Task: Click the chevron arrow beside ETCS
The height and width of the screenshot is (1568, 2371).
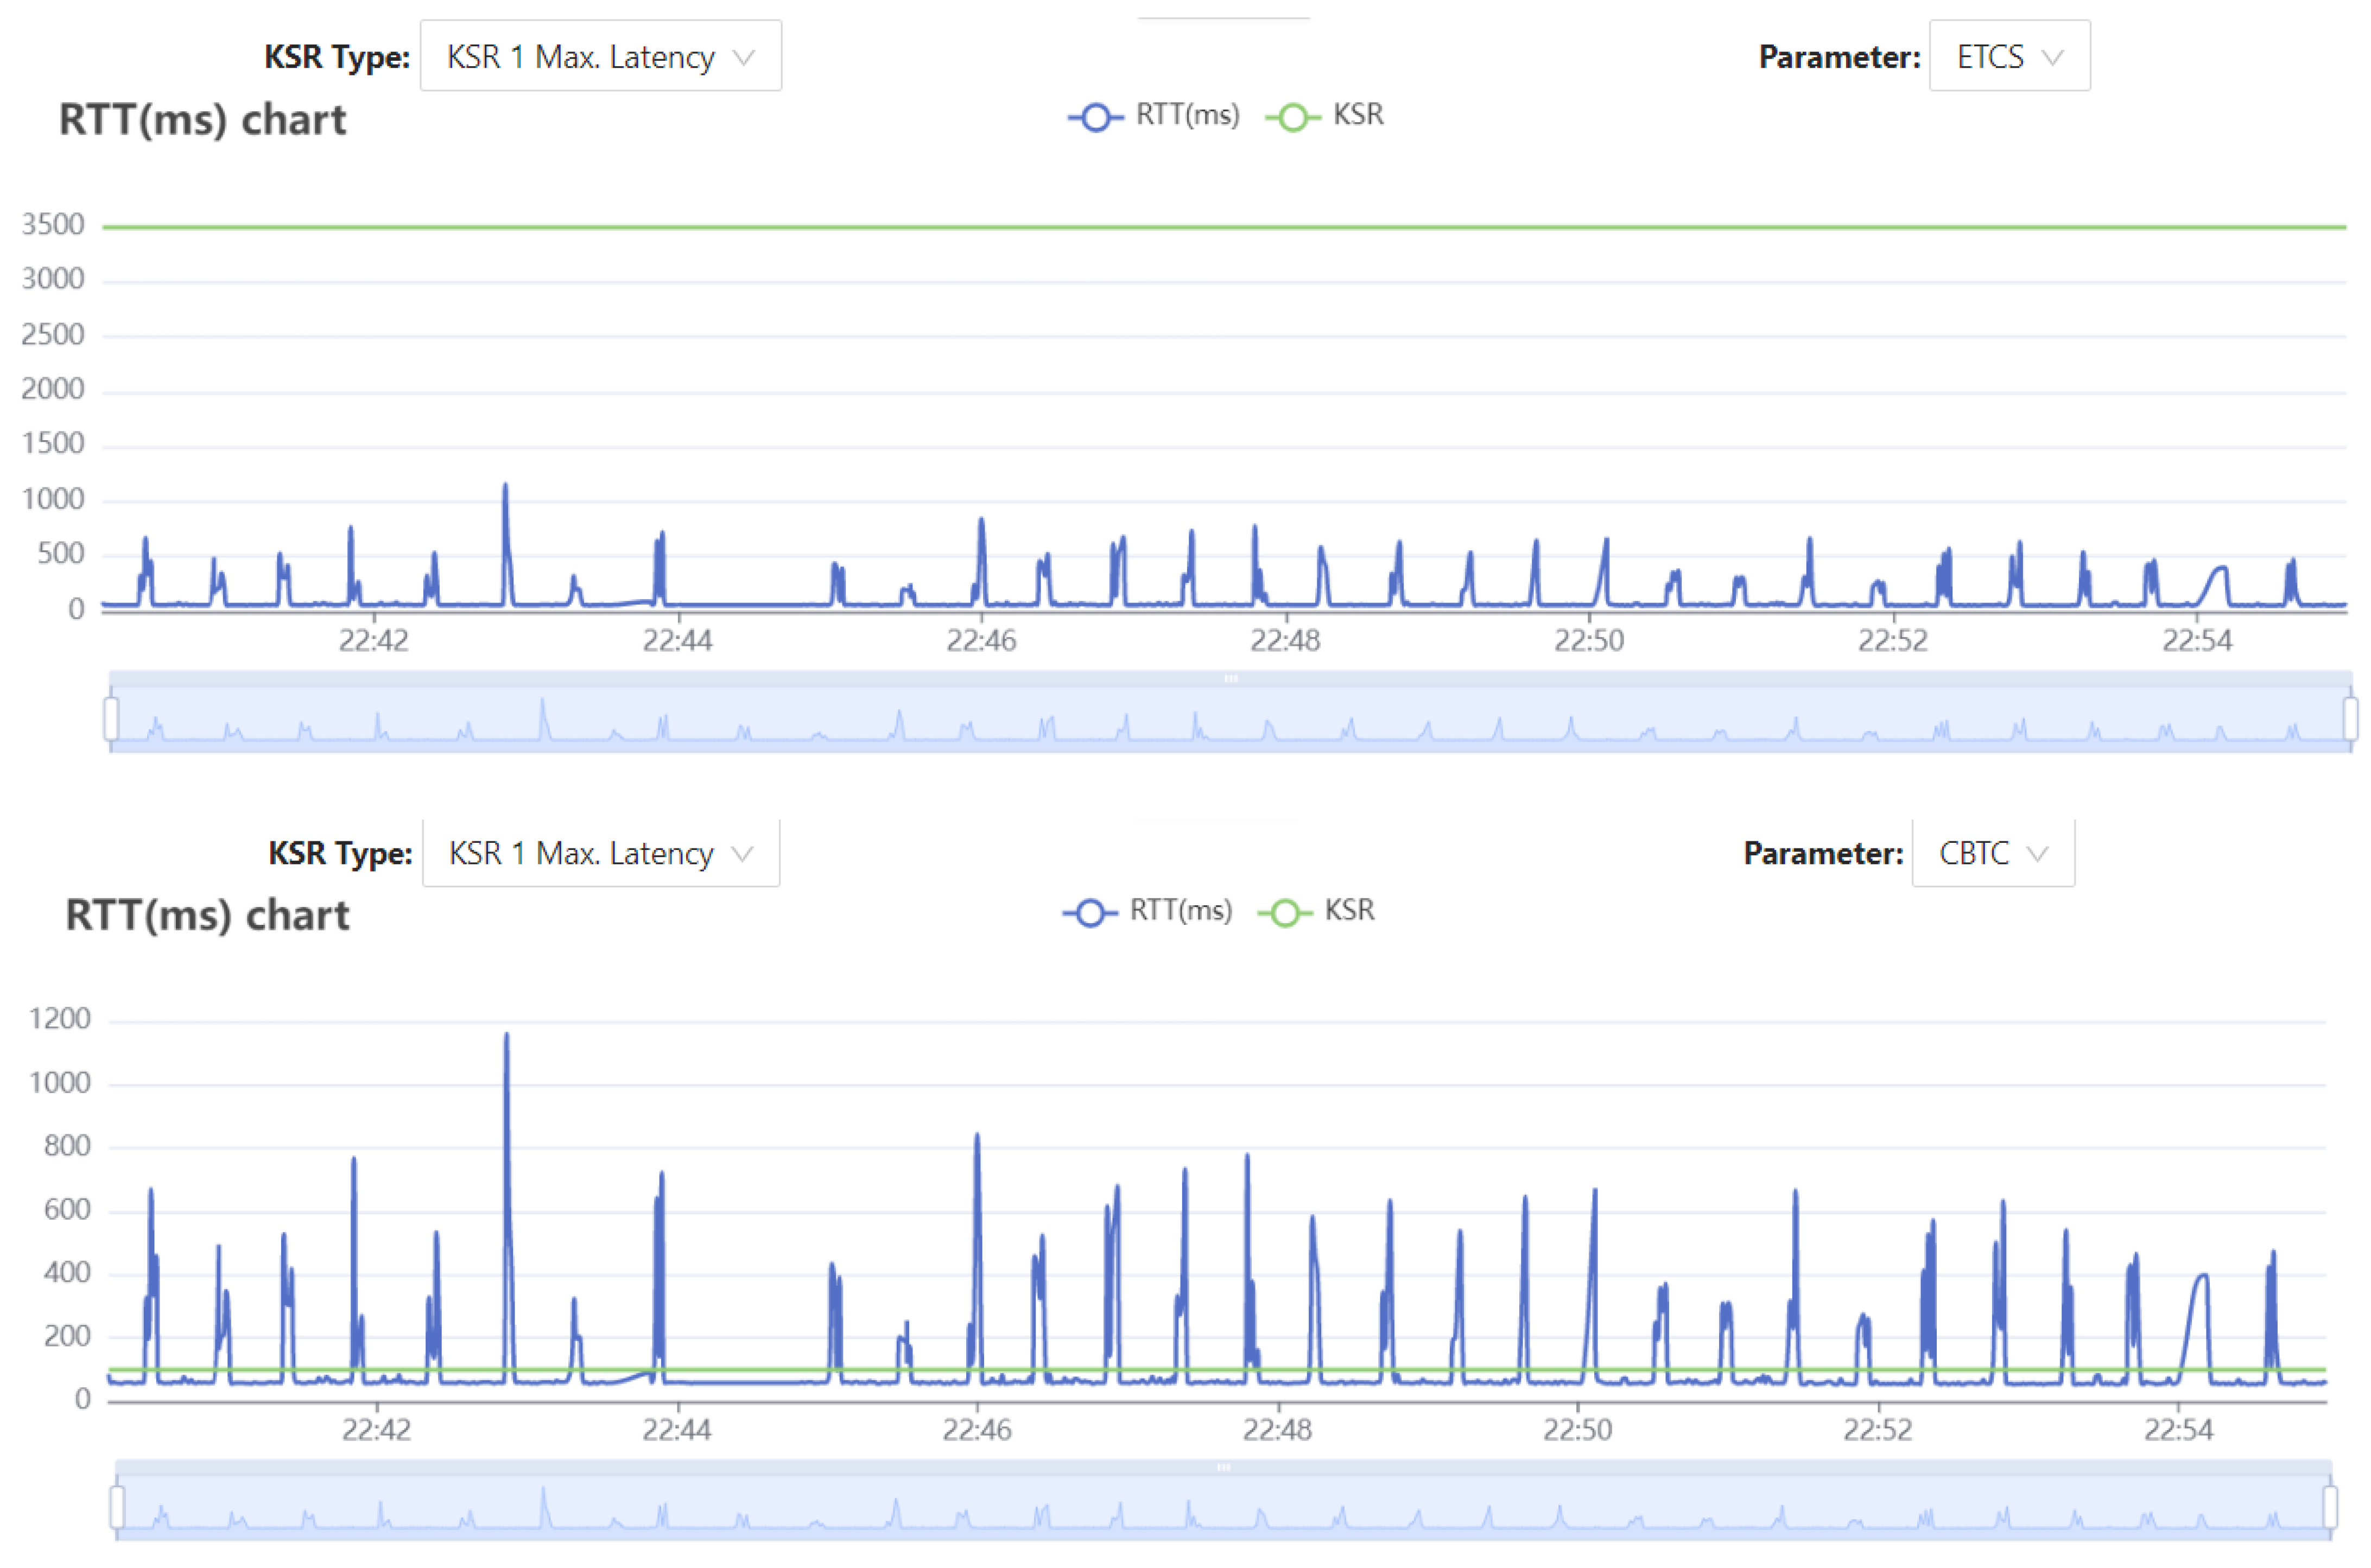Action: pyautogui.click(x=2052, y=58)
